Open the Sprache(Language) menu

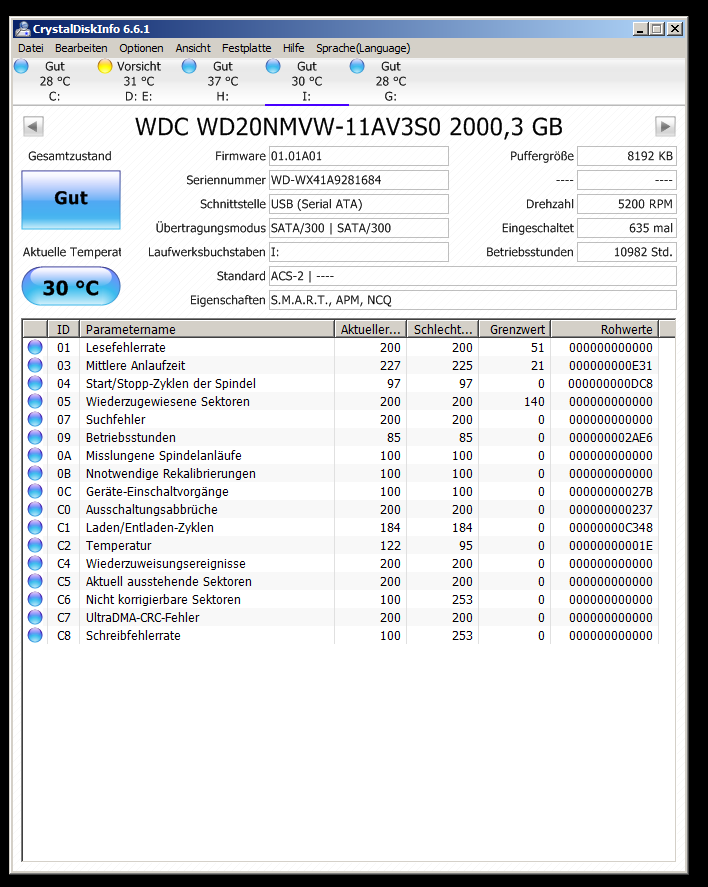[x=363, y=48]
